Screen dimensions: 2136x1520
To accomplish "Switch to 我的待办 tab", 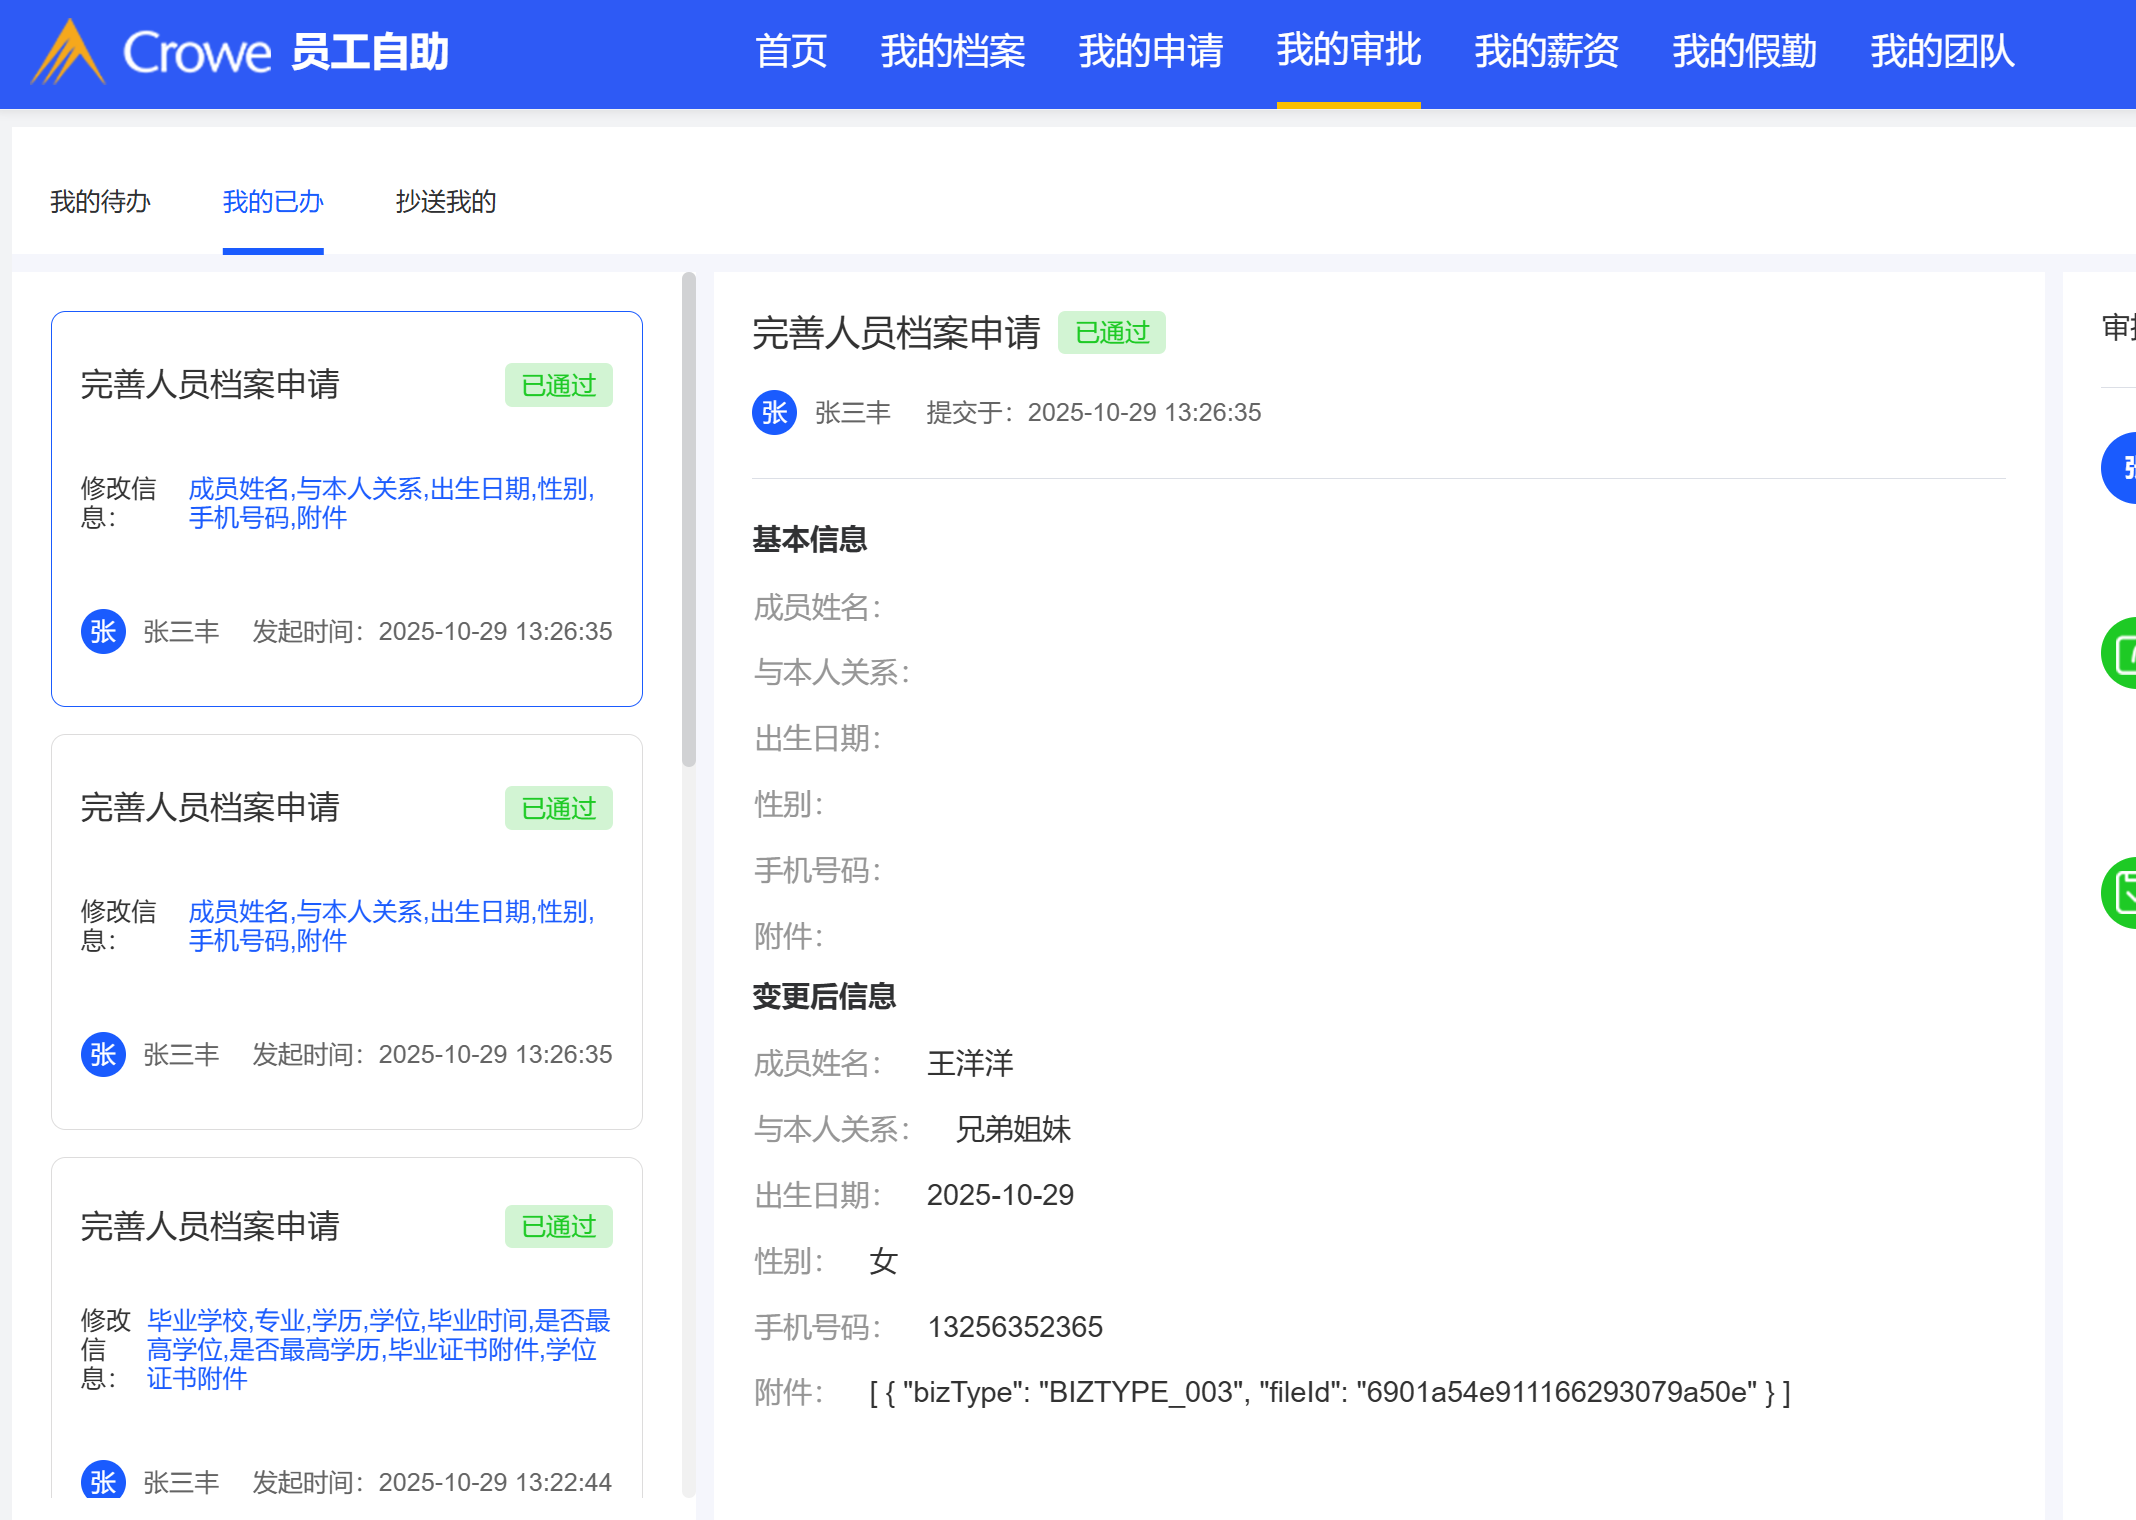I will click(x=100, y=202).
